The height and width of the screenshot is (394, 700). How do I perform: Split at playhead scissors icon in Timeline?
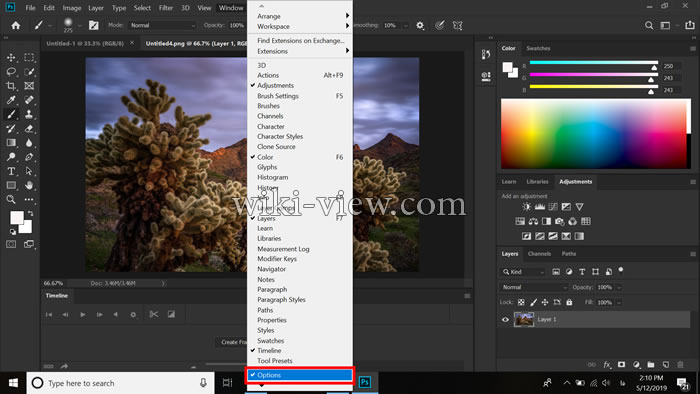[x=154, y=314]
